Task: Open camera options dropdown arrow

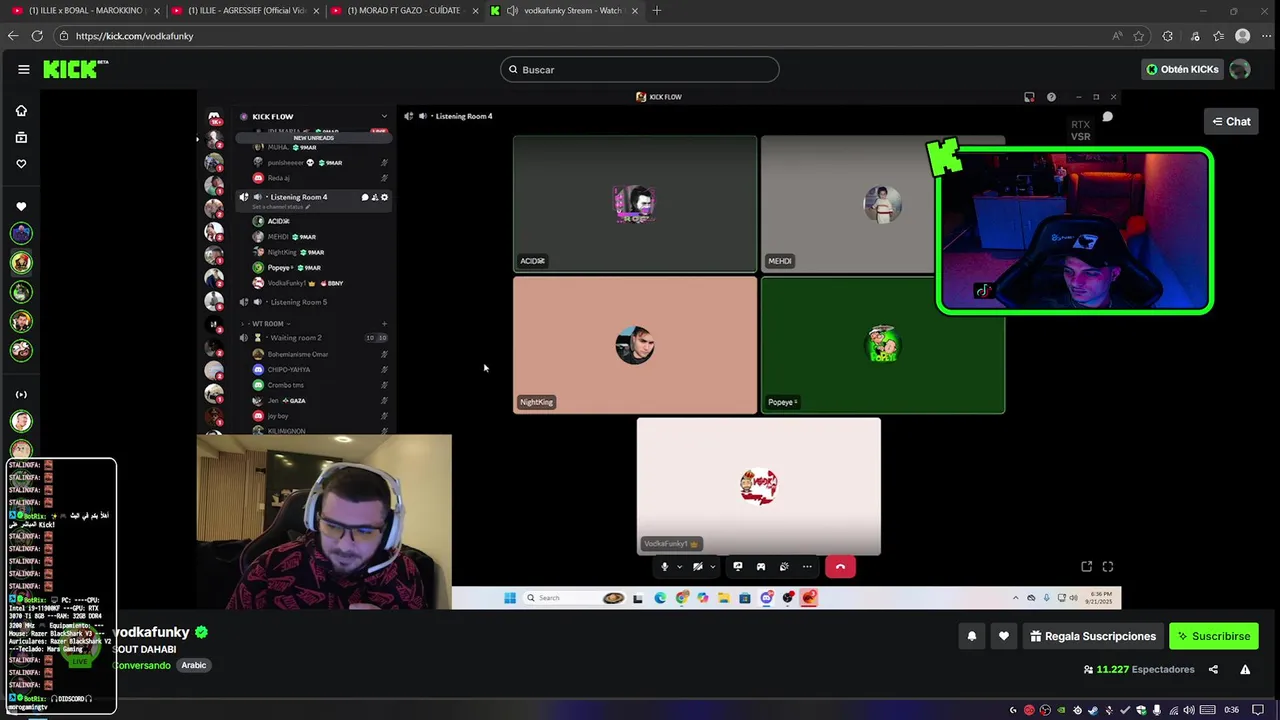Action: coord(712,567)
